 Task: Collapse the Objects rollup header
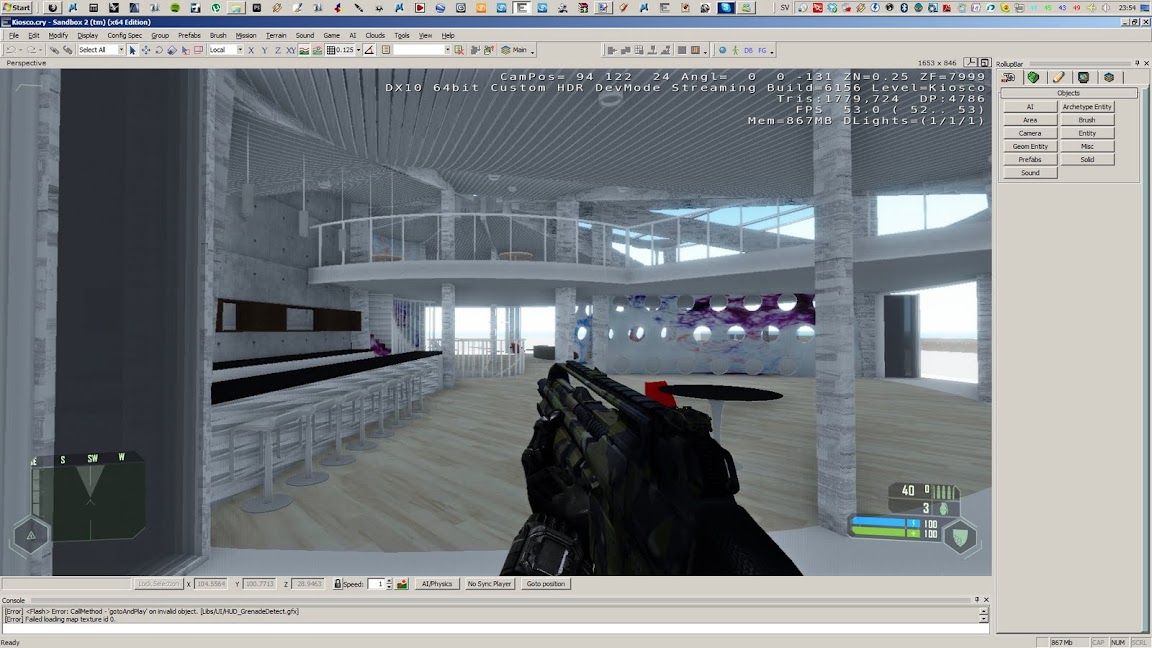coord(1068,93)
